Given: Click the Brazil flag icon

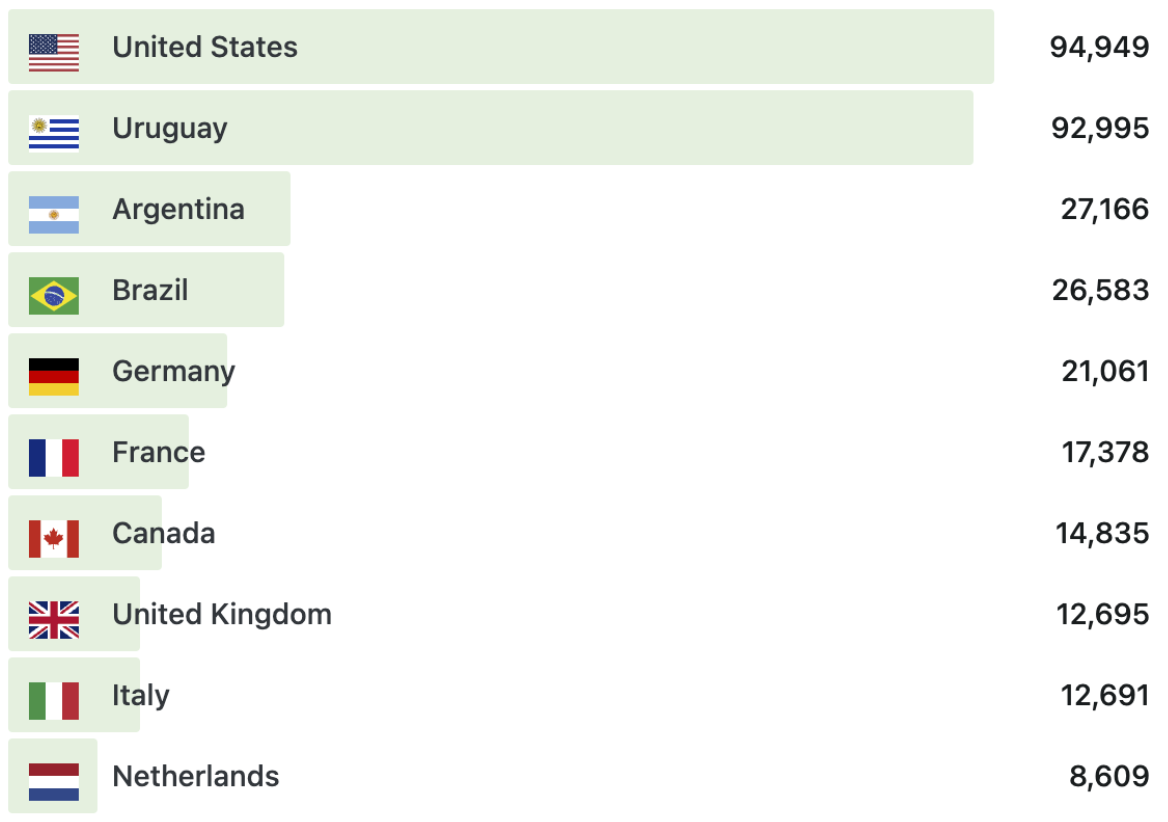Looking at the screenshot, I should tap(54, 296).
